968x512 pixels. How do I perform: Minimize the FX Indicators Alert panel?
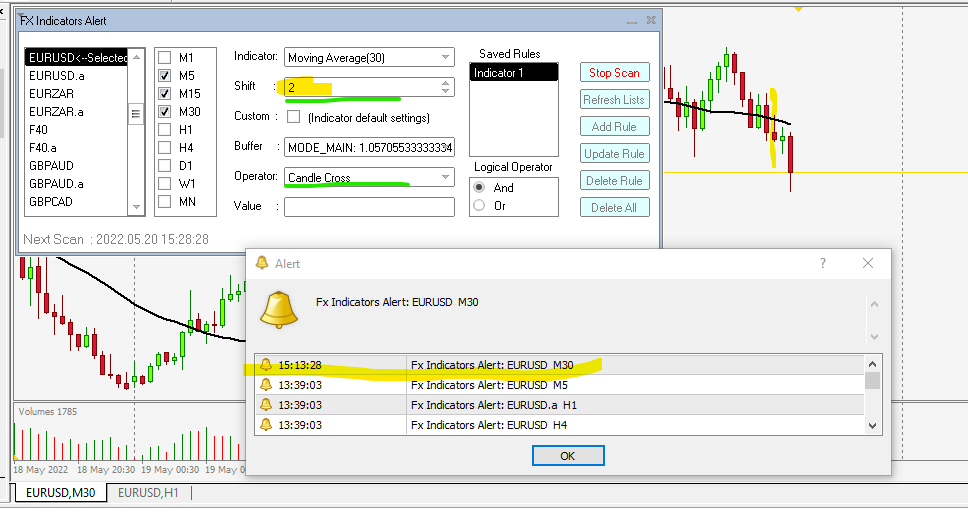(632, 21)
